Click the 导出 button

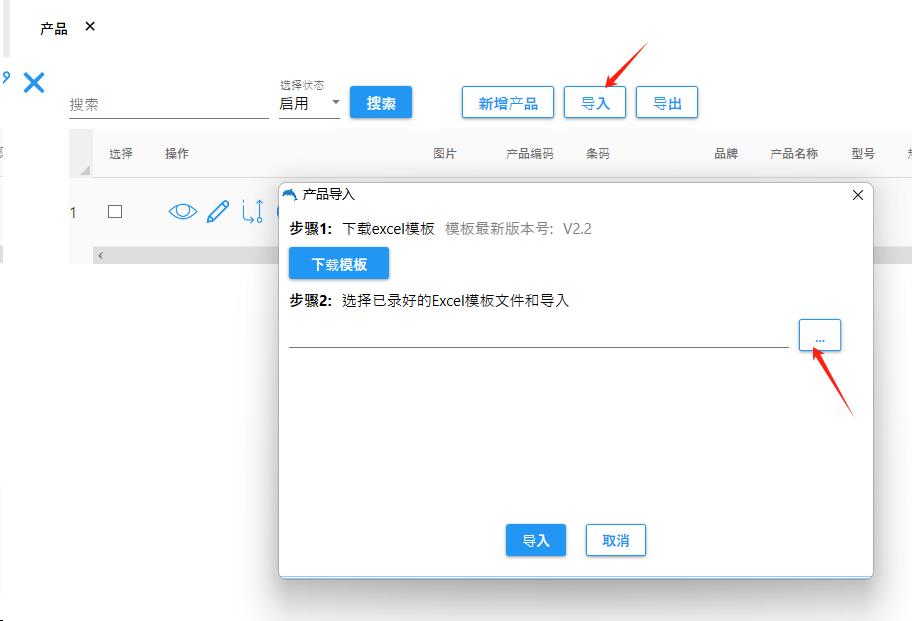pos(667,103)
